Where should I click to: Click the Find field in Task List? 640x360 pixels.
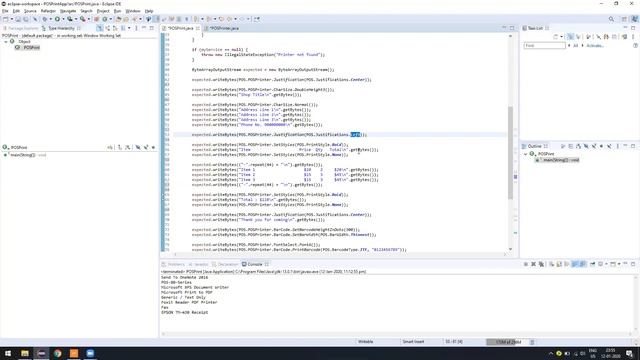(x=544, y=46)
